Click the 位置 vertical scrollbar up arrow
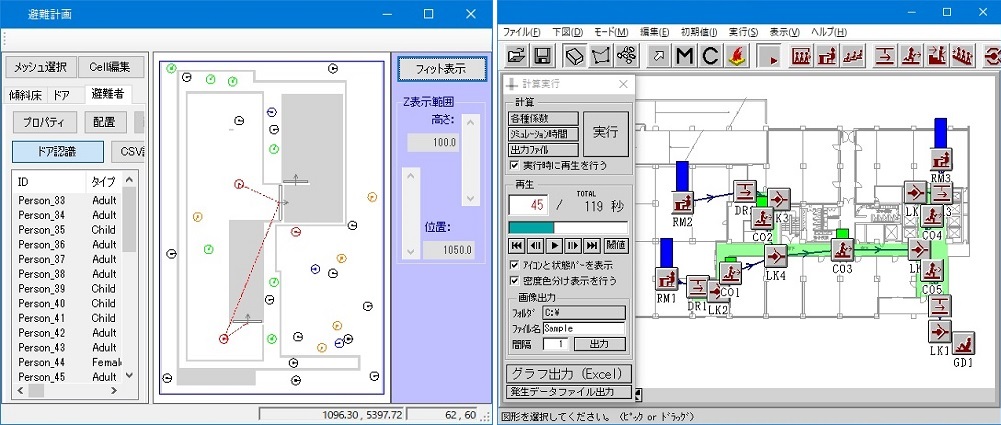This screenshot has height=425, width=1001. [410, 175]
